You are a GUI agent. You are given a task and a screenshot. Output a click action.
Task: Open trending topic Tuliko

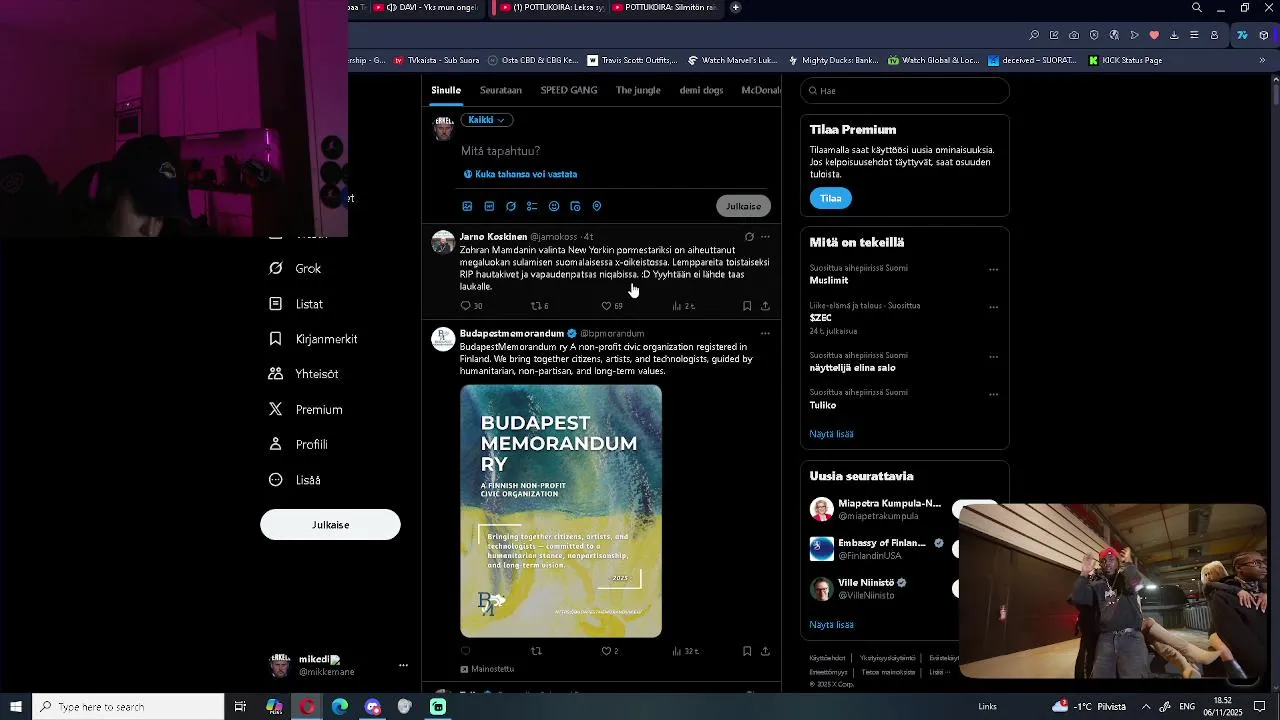pos(823,406)
